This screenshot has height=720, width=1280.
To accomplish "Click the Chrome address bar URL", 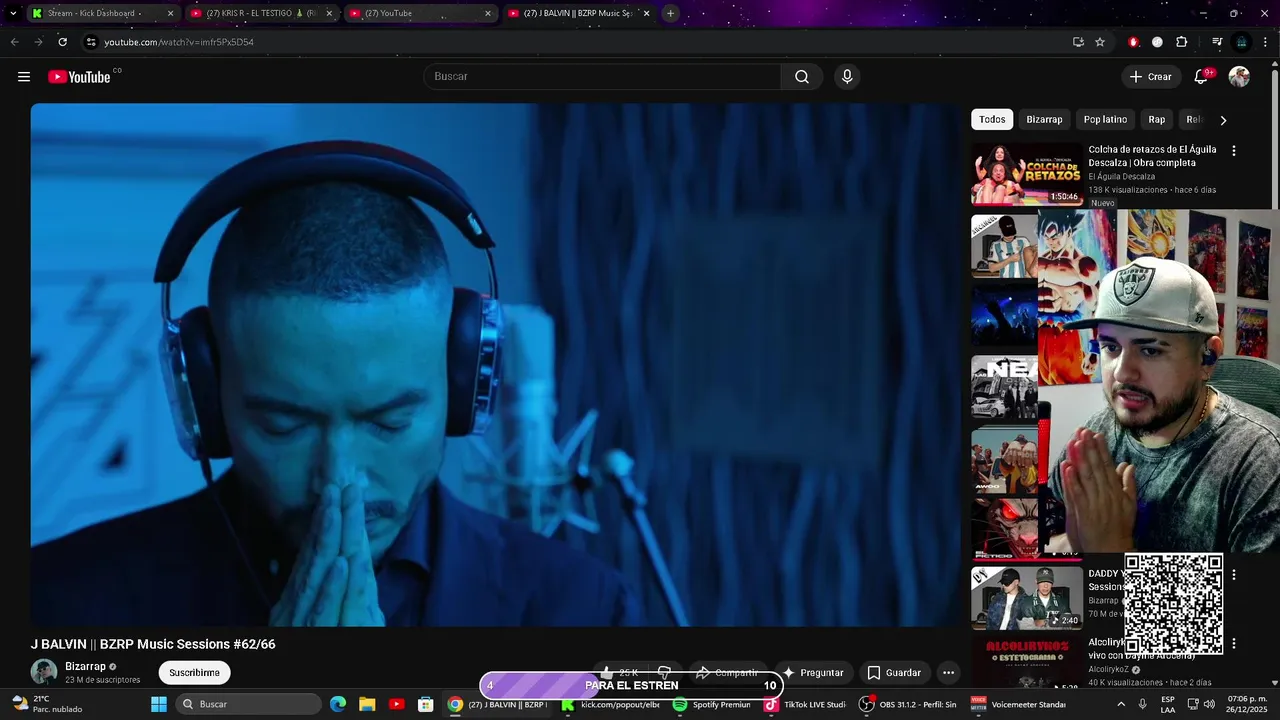I will pos(180,42).
